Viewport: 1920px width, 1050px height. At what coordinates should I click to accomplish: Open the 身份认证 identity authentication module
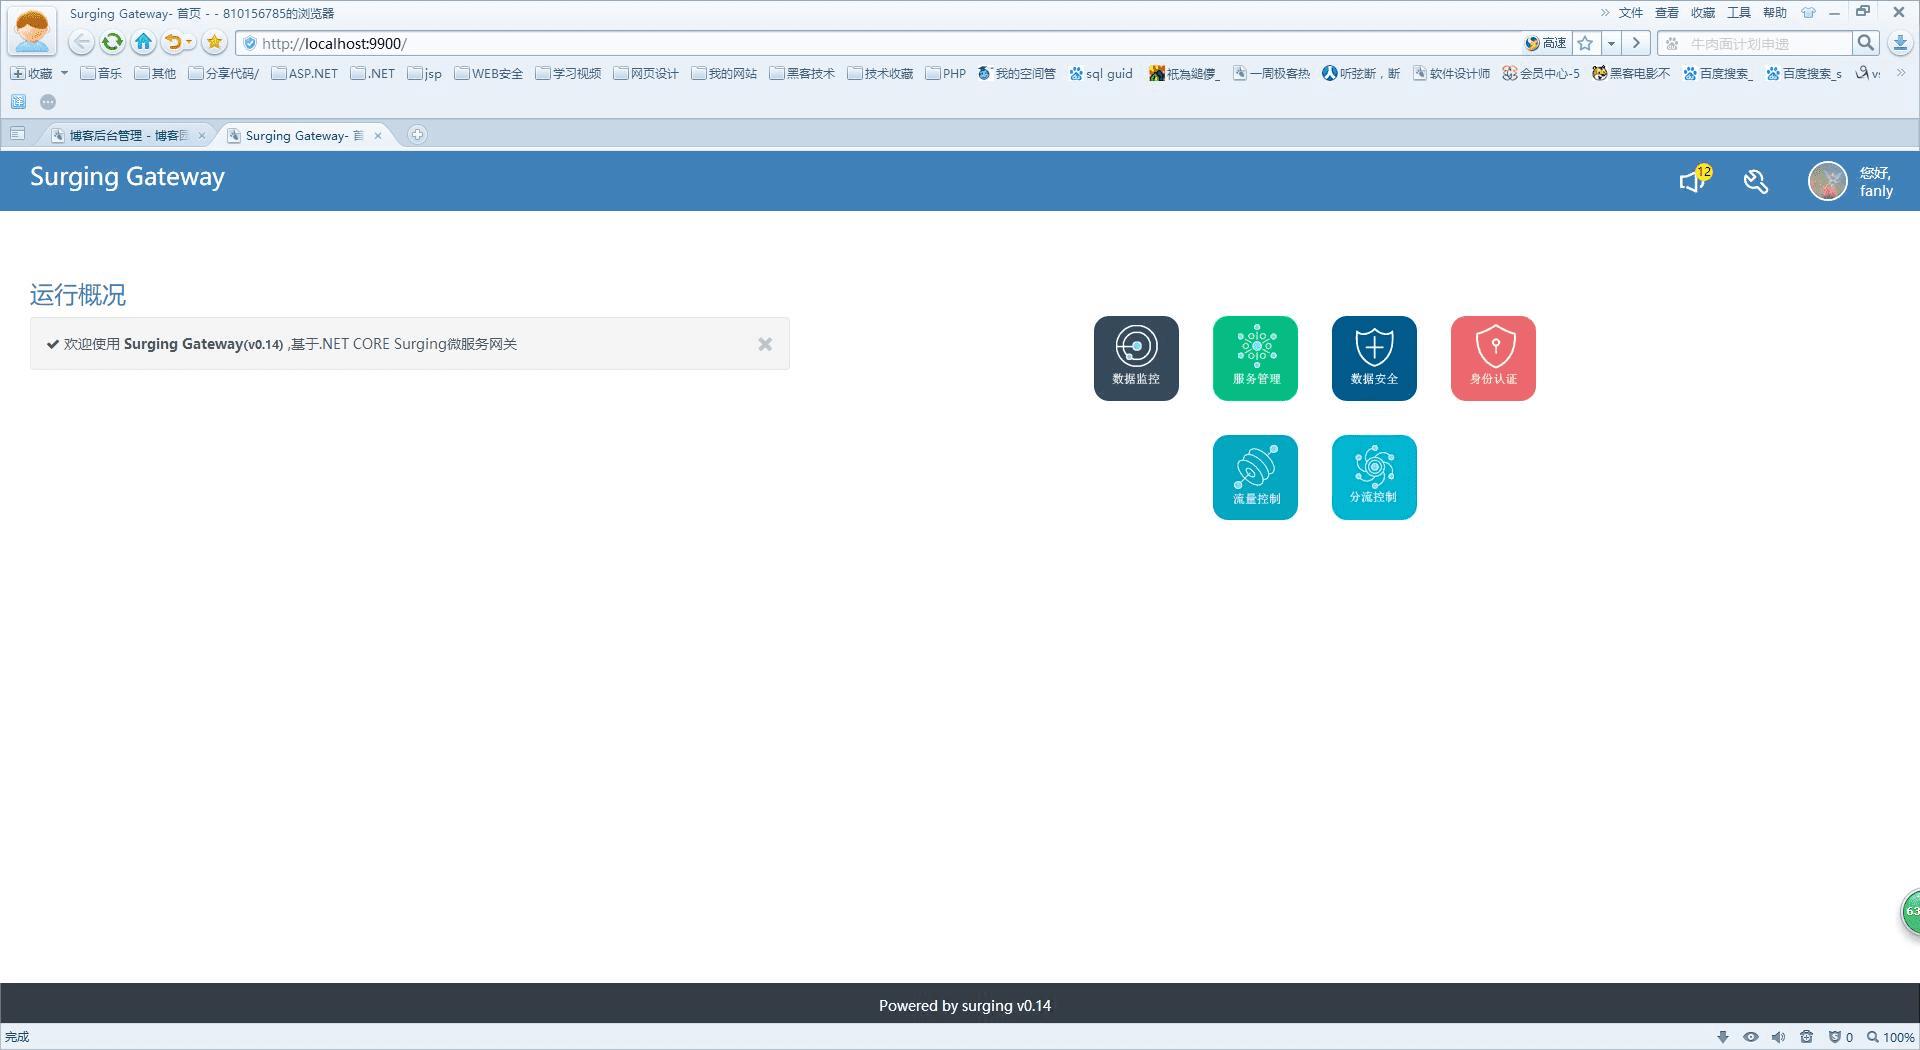point(1493,357)
